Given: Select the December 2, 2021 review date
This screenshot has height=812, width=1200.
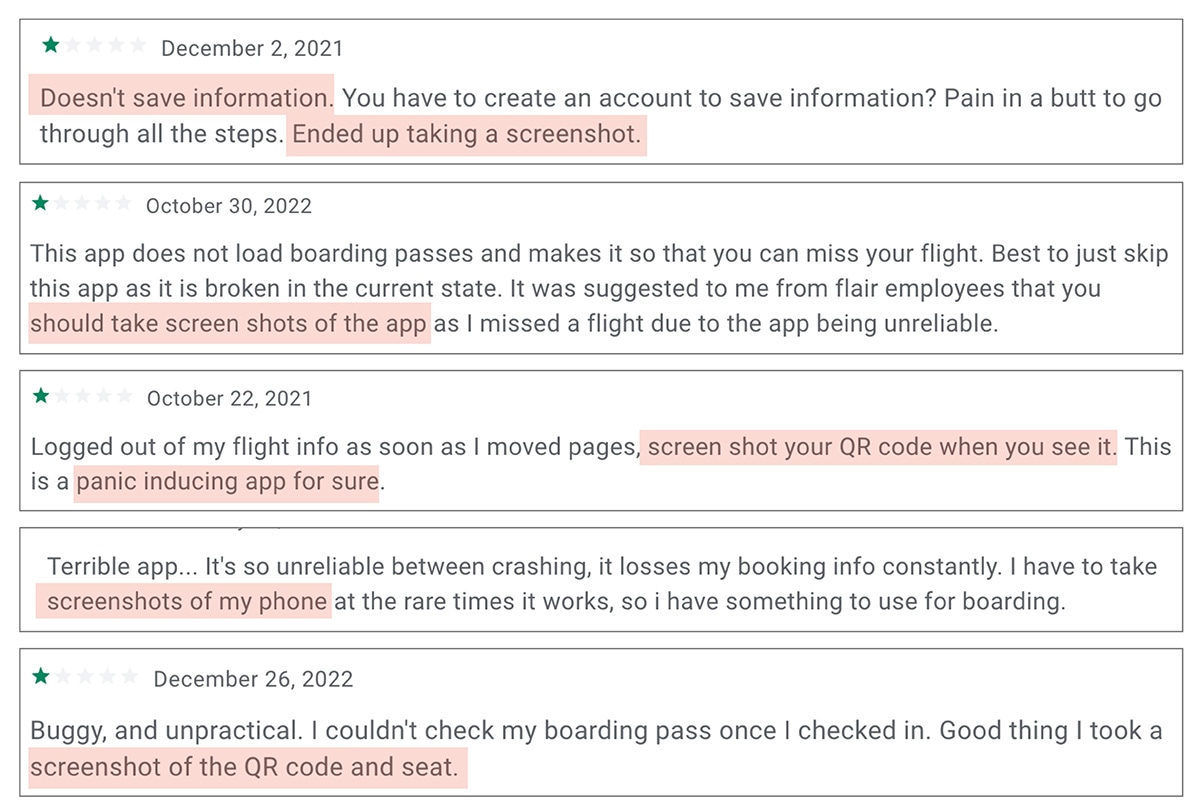Looking at the screenshot, I should tap(252, 48).
